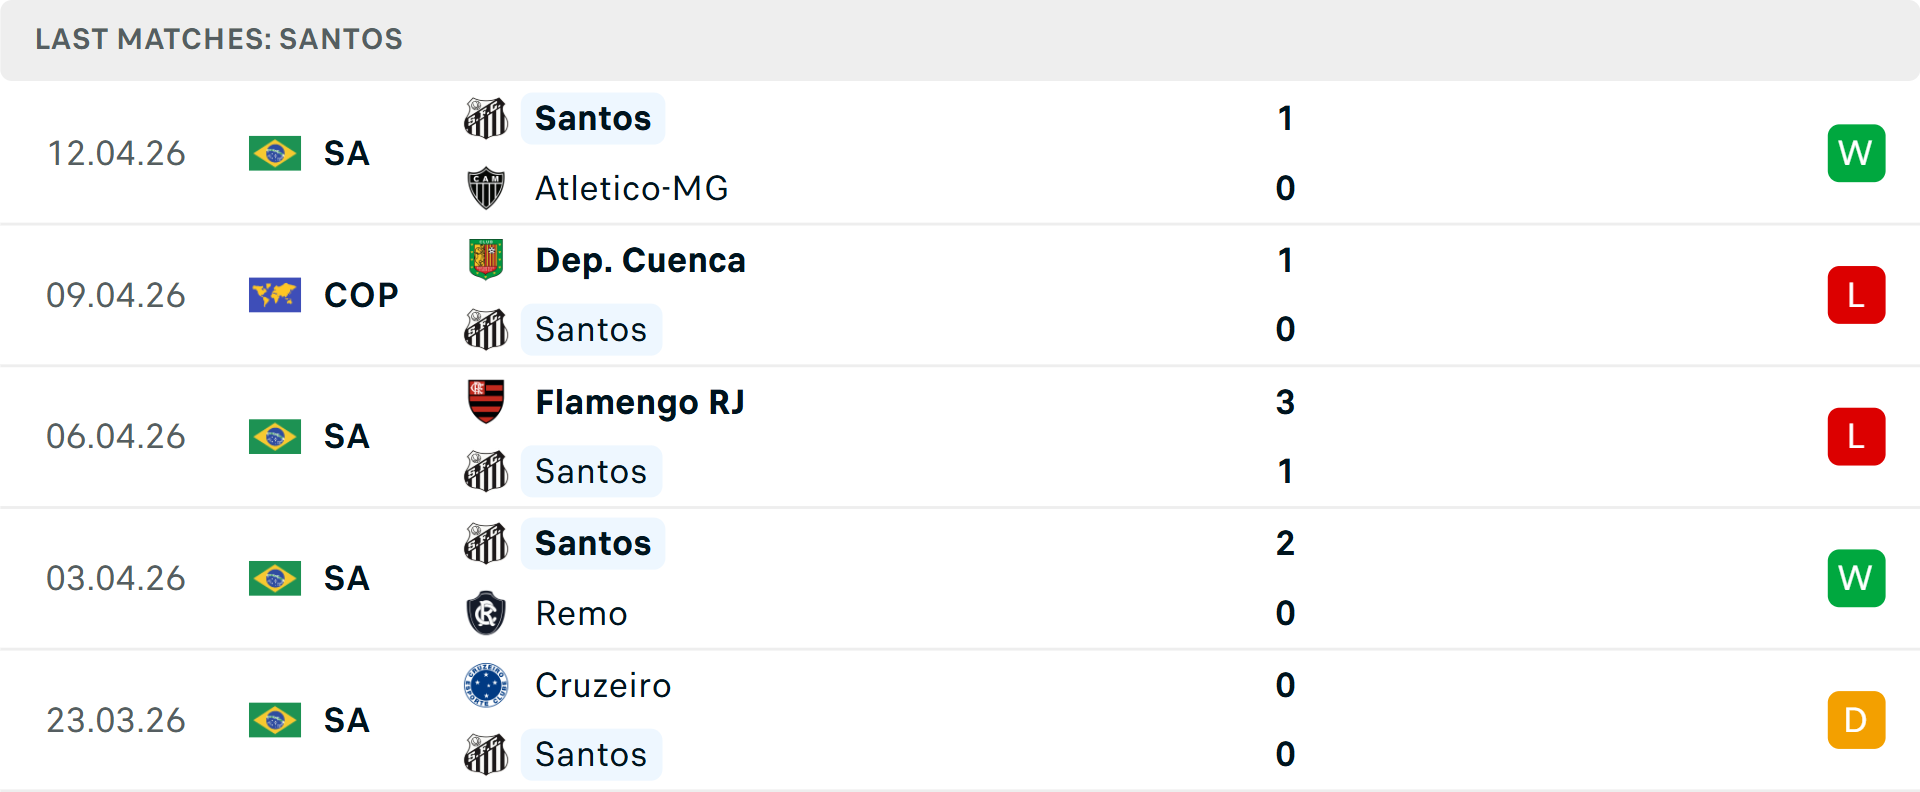This screenshot has width=1920, height=792.
Task: Click red L badge for Flamengo RJ match
Action: pyautogui.click(x=1856, y=437)
